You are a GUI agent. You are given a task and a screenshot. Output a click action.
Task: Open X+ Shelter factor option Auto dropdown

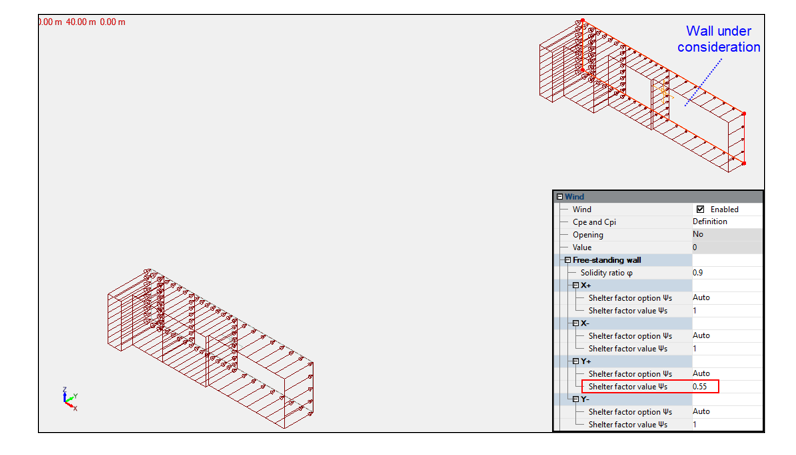(724, 298)
